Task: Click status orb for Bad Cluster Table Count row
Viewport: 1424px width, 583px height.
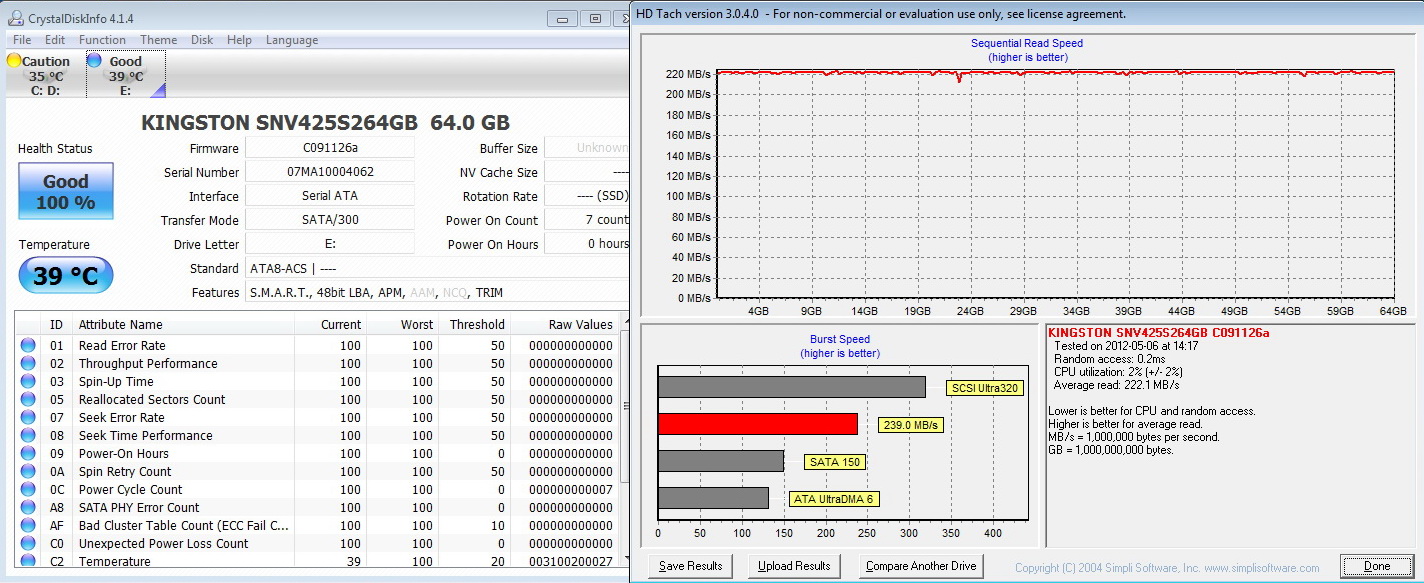Action: click(x=28, y=526)
